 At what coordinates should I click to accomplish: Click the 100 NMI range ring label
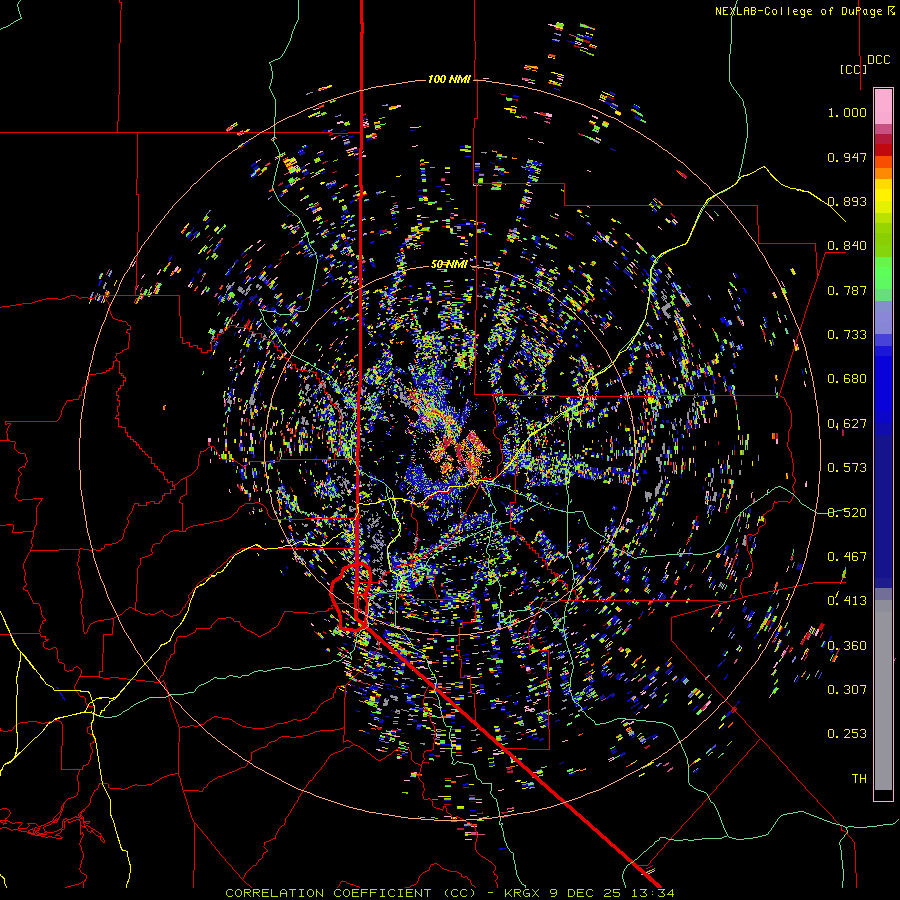click(x=449, y=79)
